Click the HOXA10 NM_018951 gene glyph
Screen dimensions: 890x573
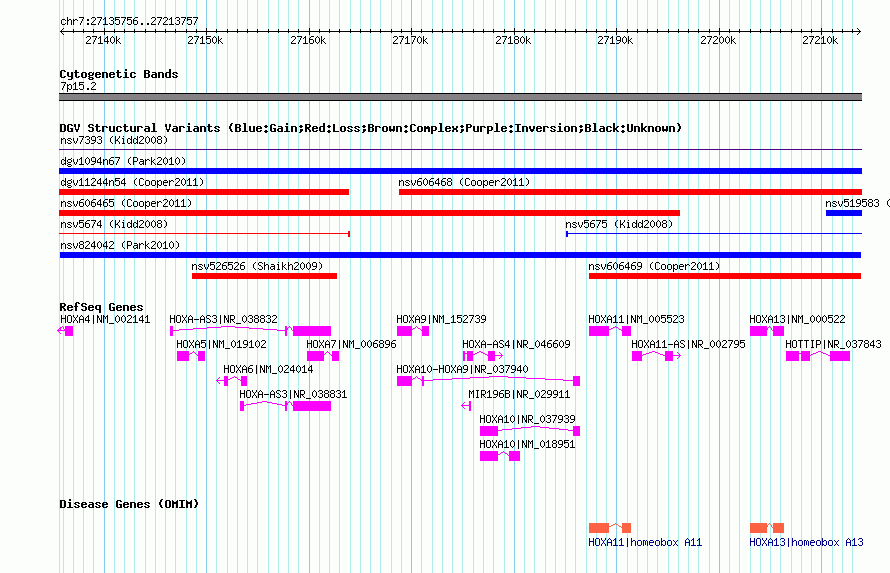(499, 456)
